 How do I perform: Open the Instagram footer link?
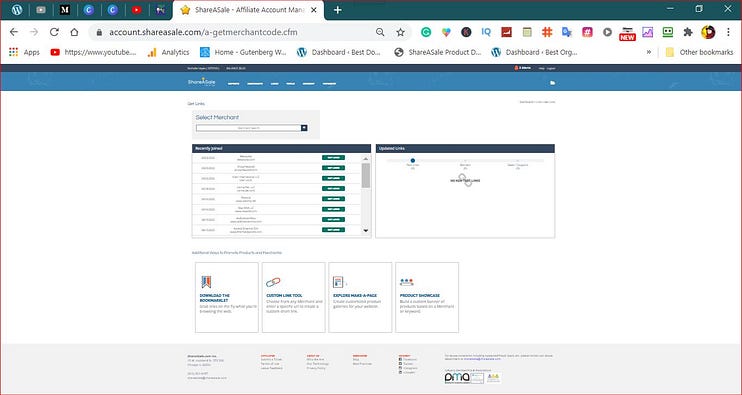click(x=408, y=368)
